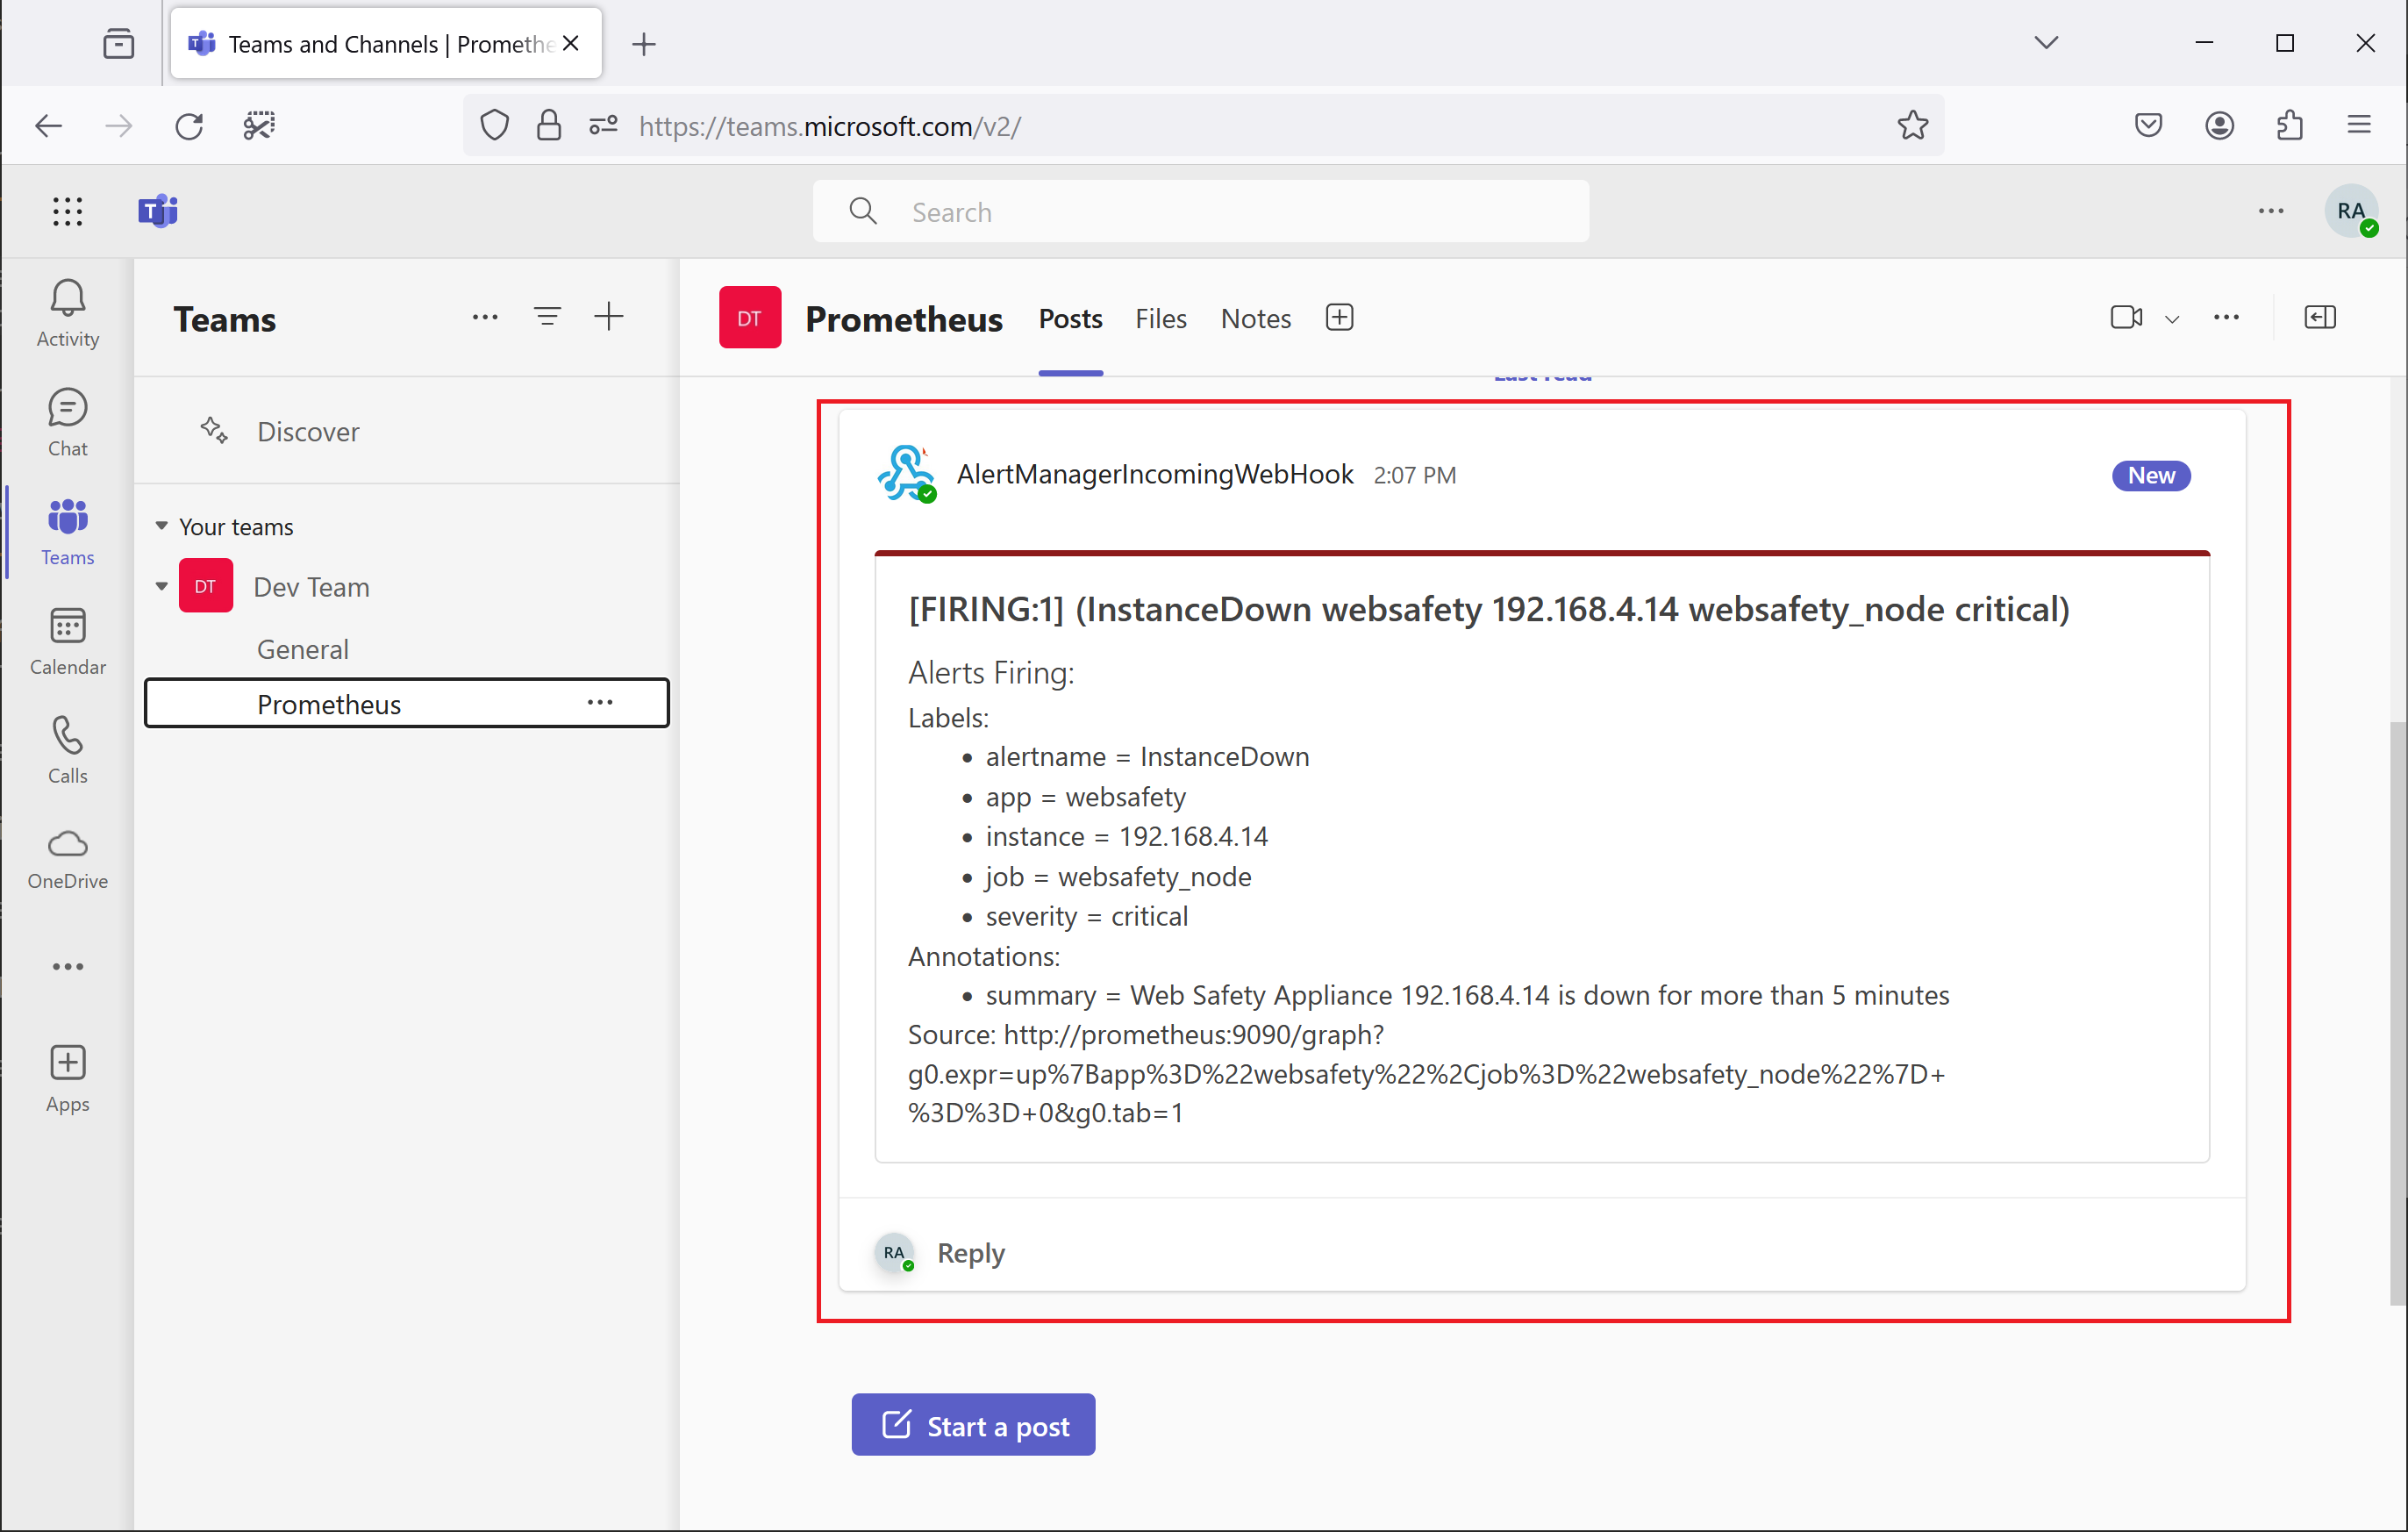Open Teams list more options ellipsis

tap(485, 317)
